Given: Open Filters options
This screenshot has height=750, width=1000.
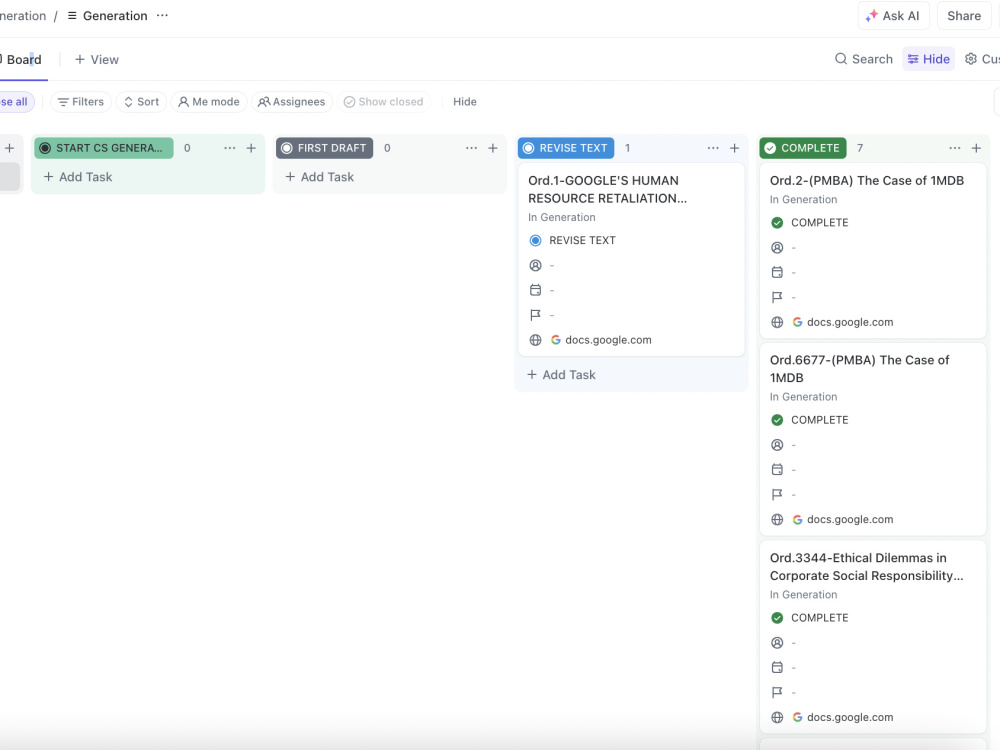Looking at the screenshot, I should tap(81, 102).
